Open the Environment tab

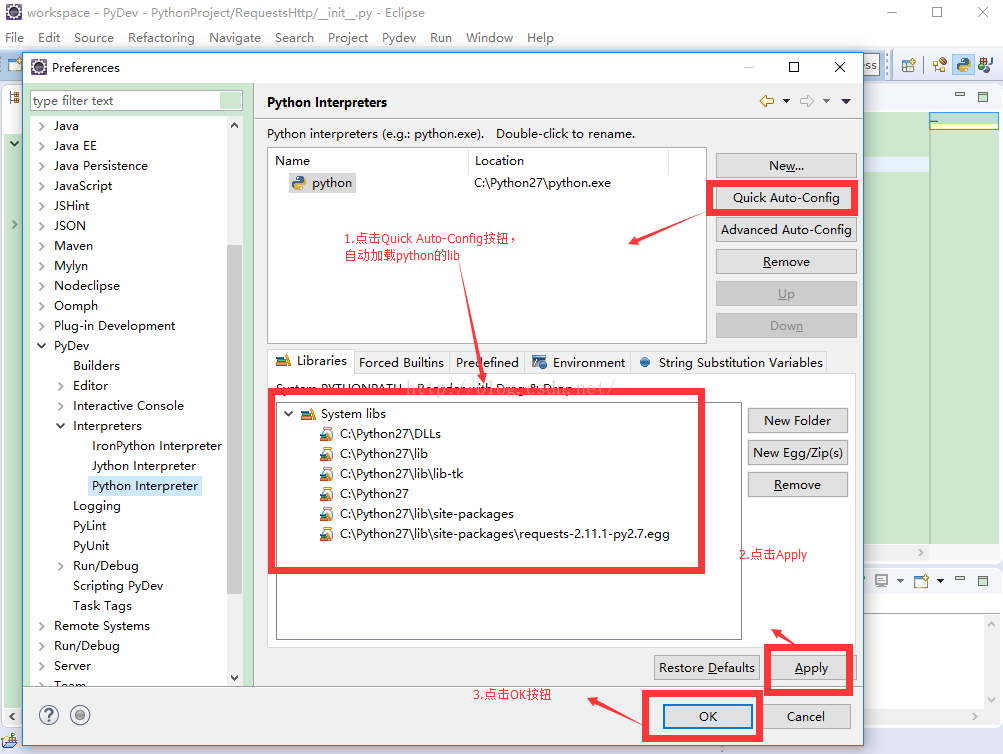point(578,363)
